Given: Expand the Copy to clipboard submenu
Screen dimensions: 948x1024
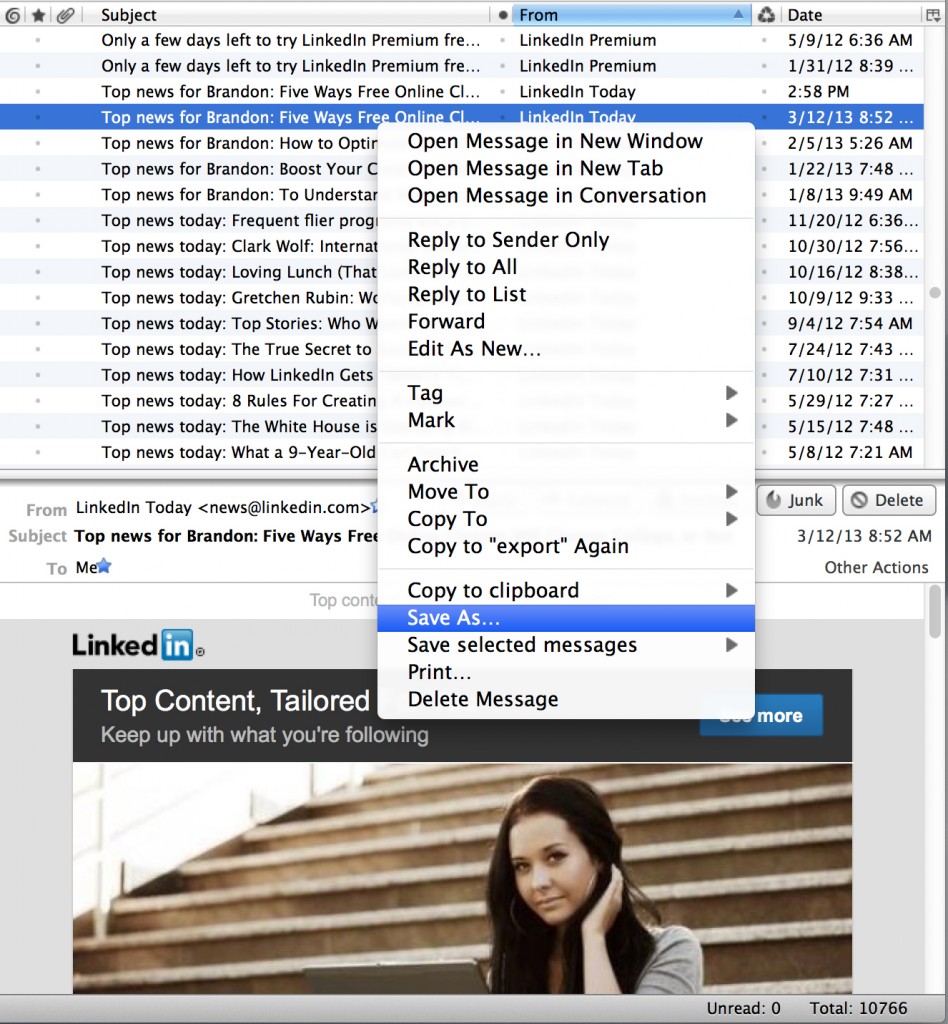Looking at the screenshot, I should [x=566, y=590].
